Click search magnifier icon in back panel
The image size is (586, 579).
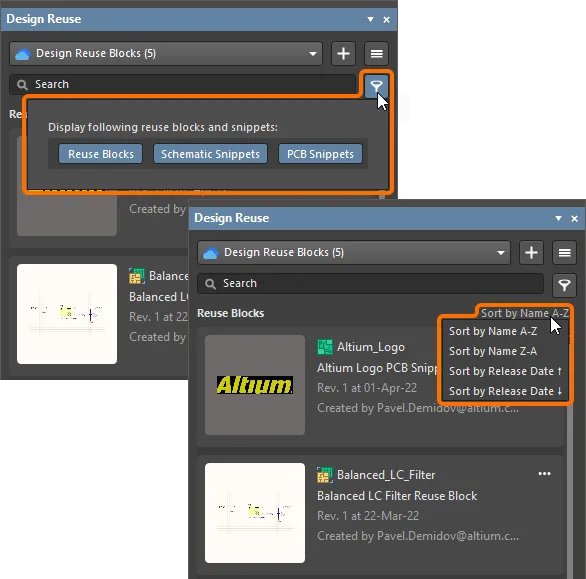coord(22,85)
